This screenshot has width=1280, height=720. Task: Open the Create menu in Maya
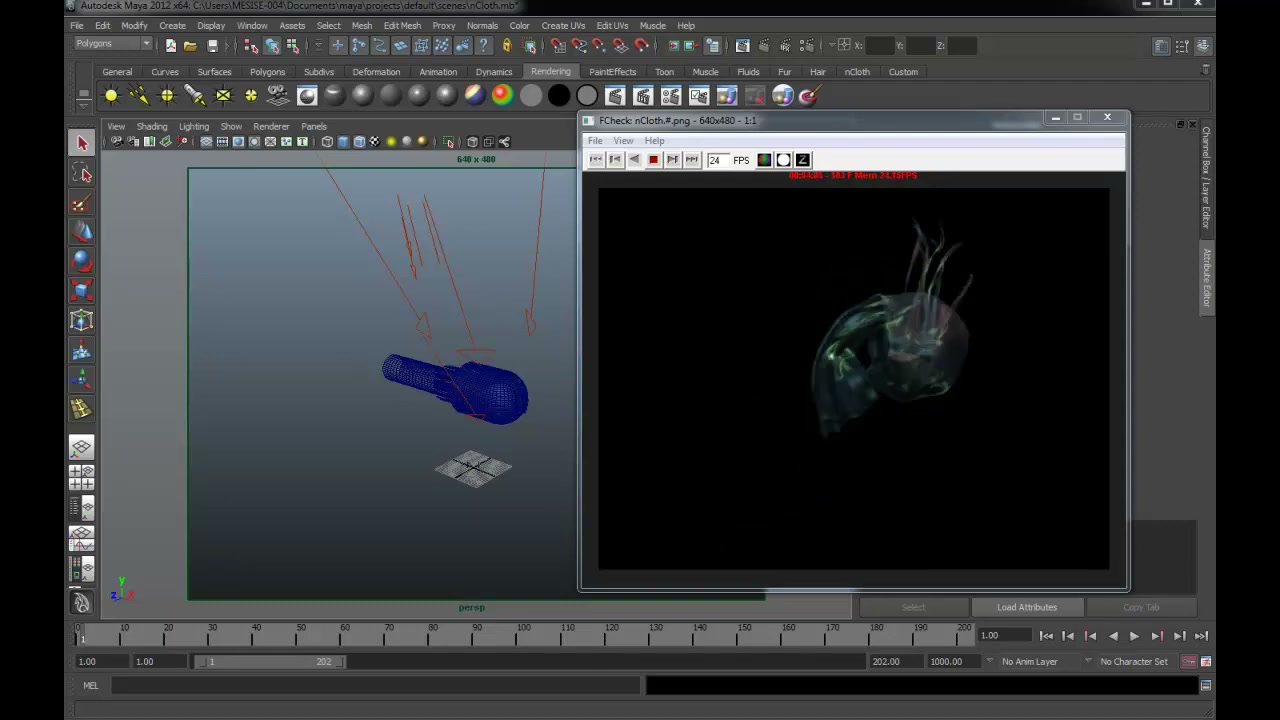point(172,25)
